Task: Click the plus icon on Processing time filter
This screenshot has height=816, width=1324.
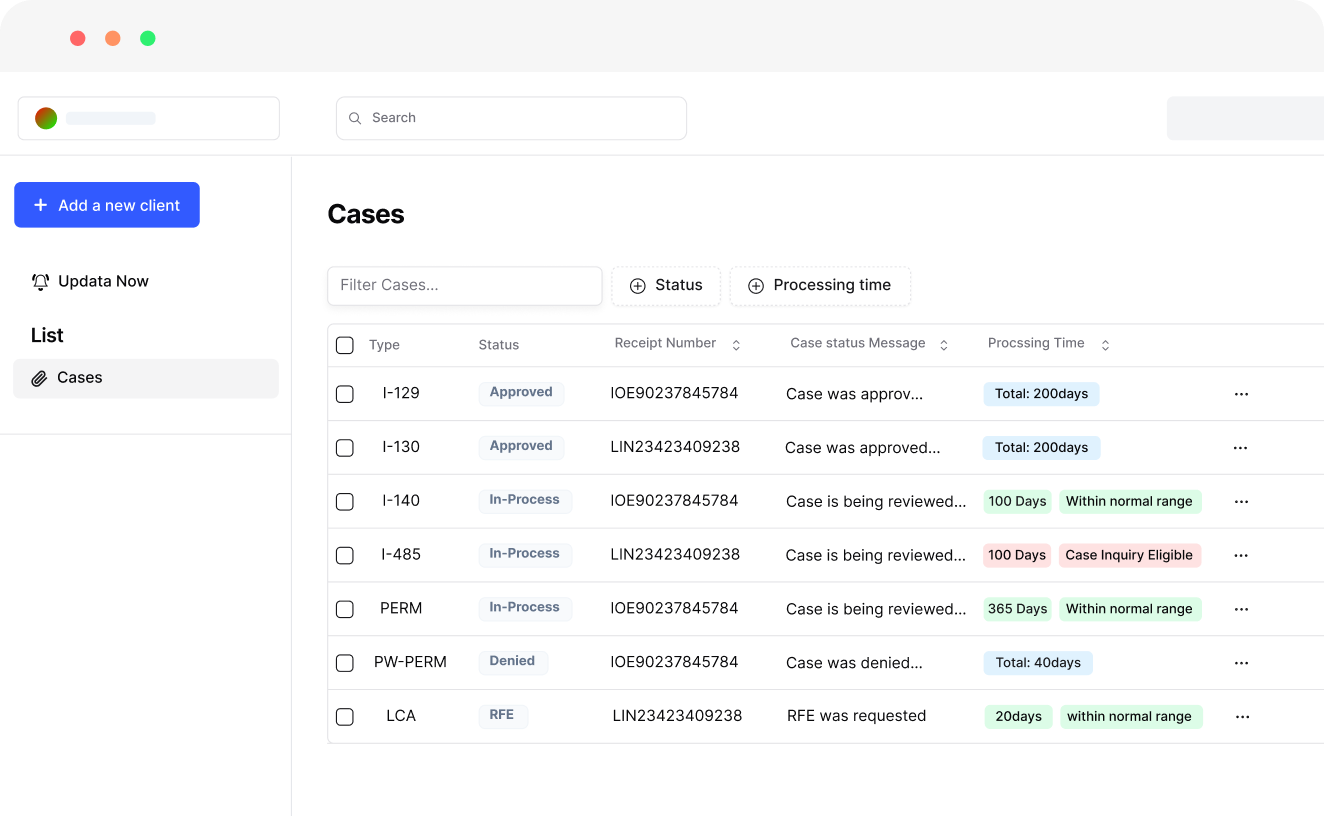Action: point(755,286)
